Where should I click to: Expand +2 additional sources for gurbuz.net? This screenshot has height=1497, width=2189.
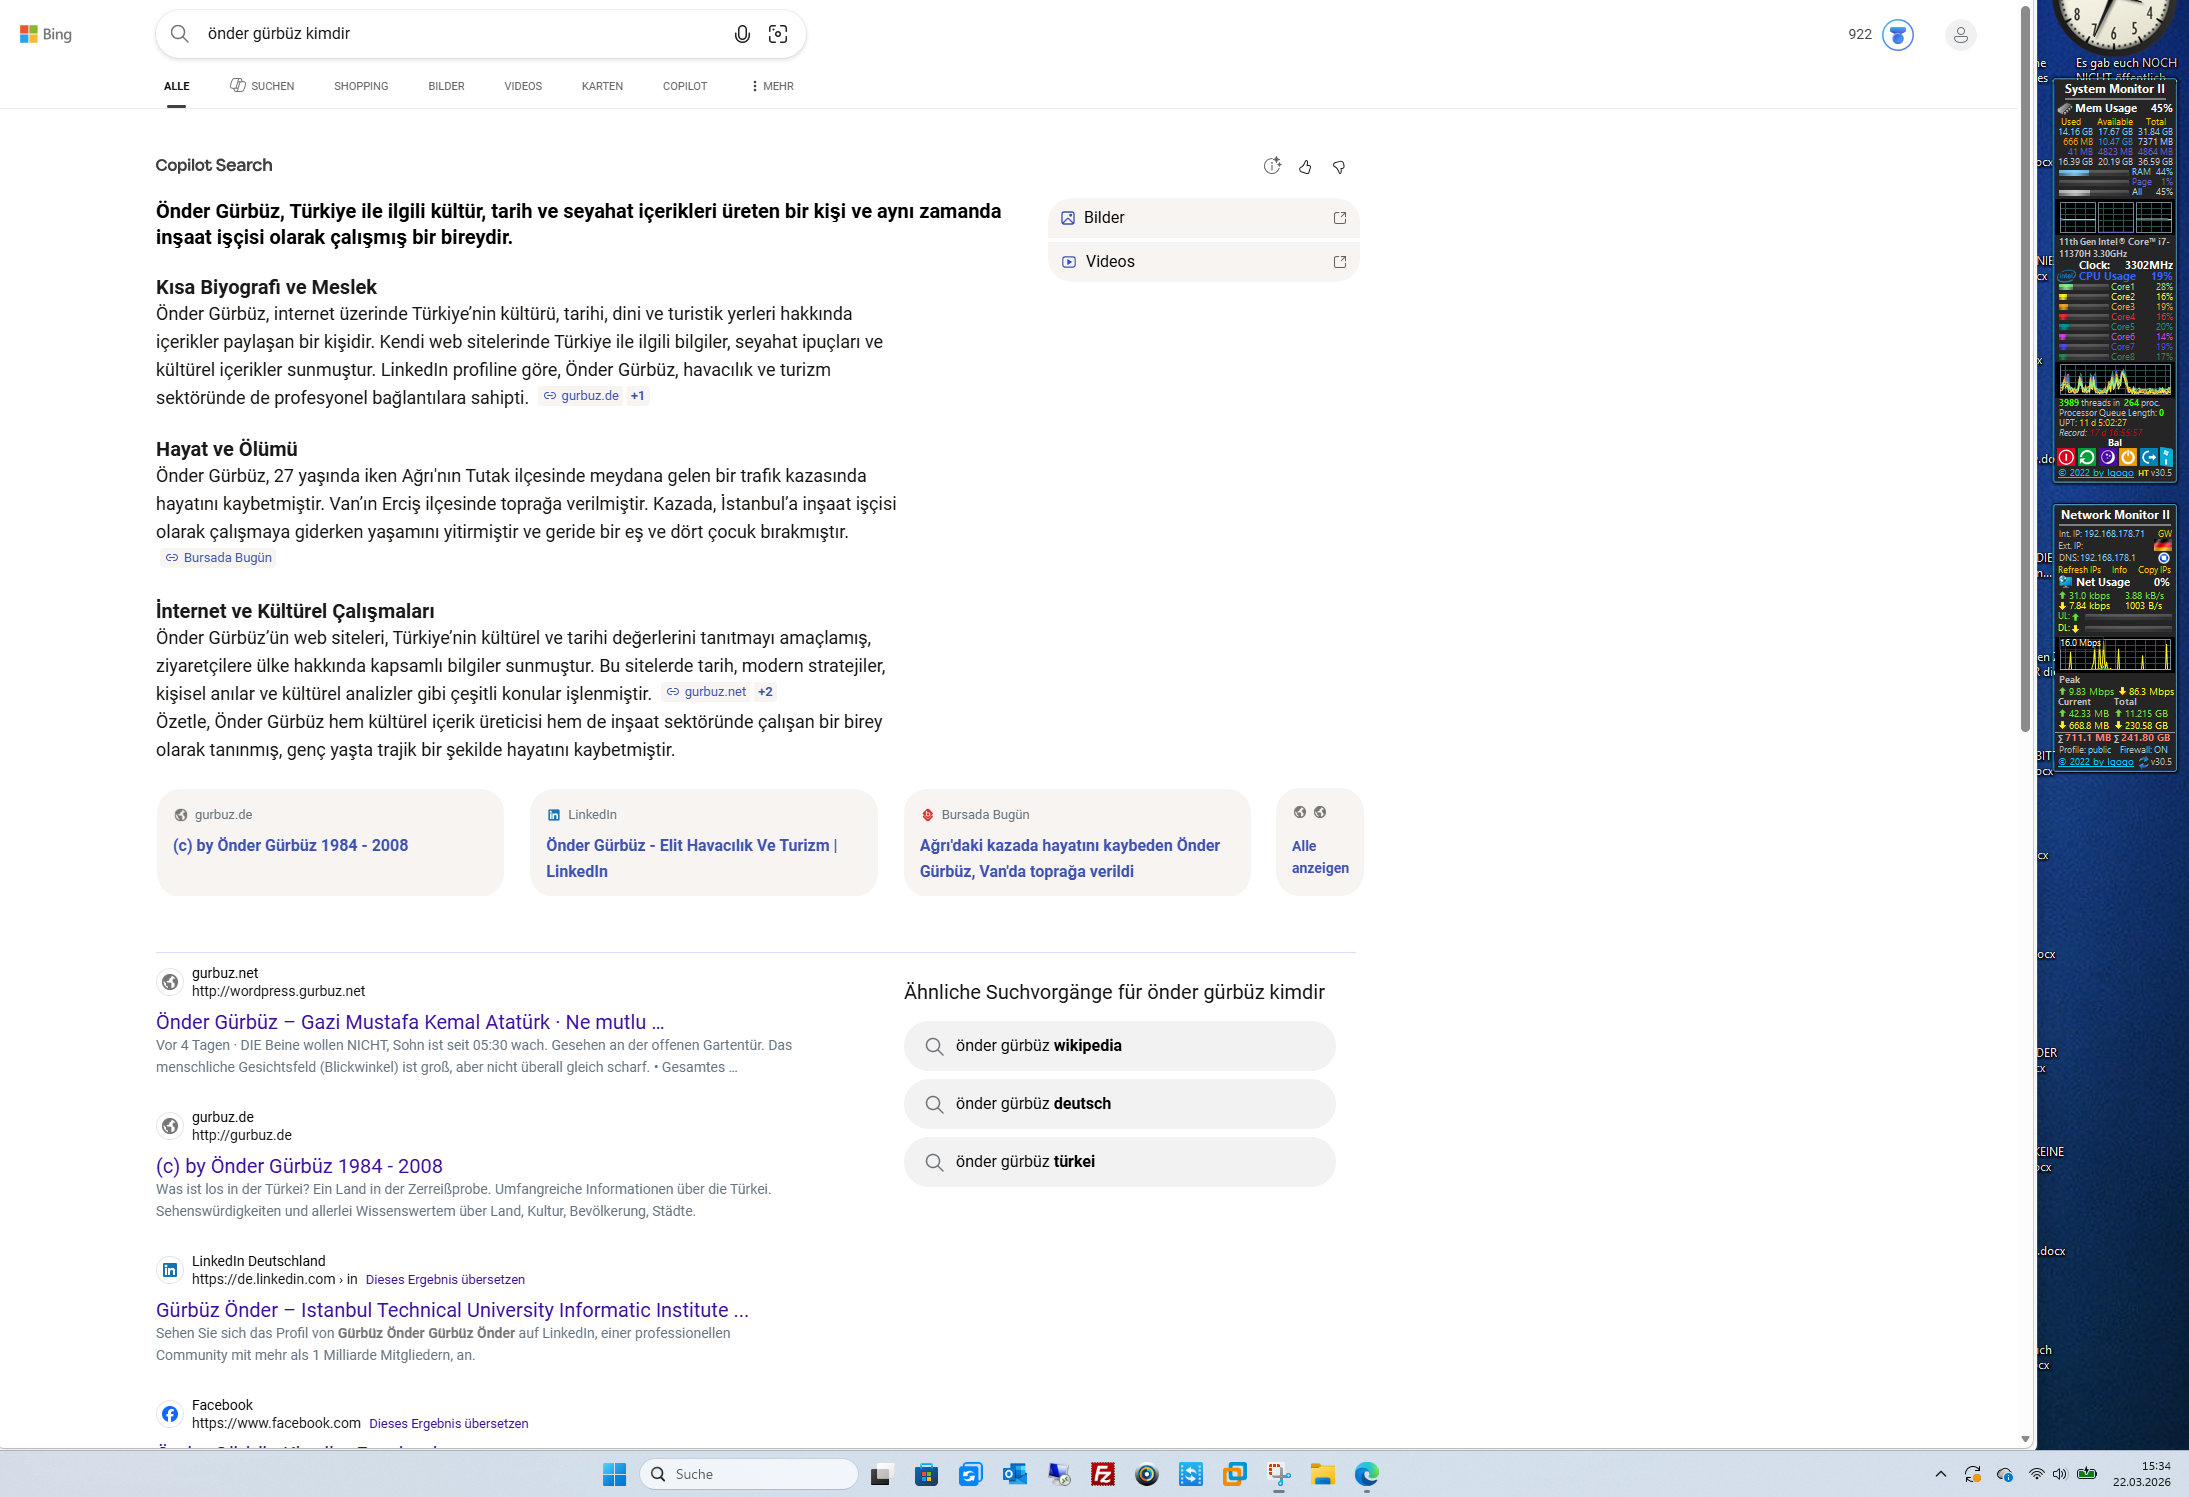pos(765,692)
